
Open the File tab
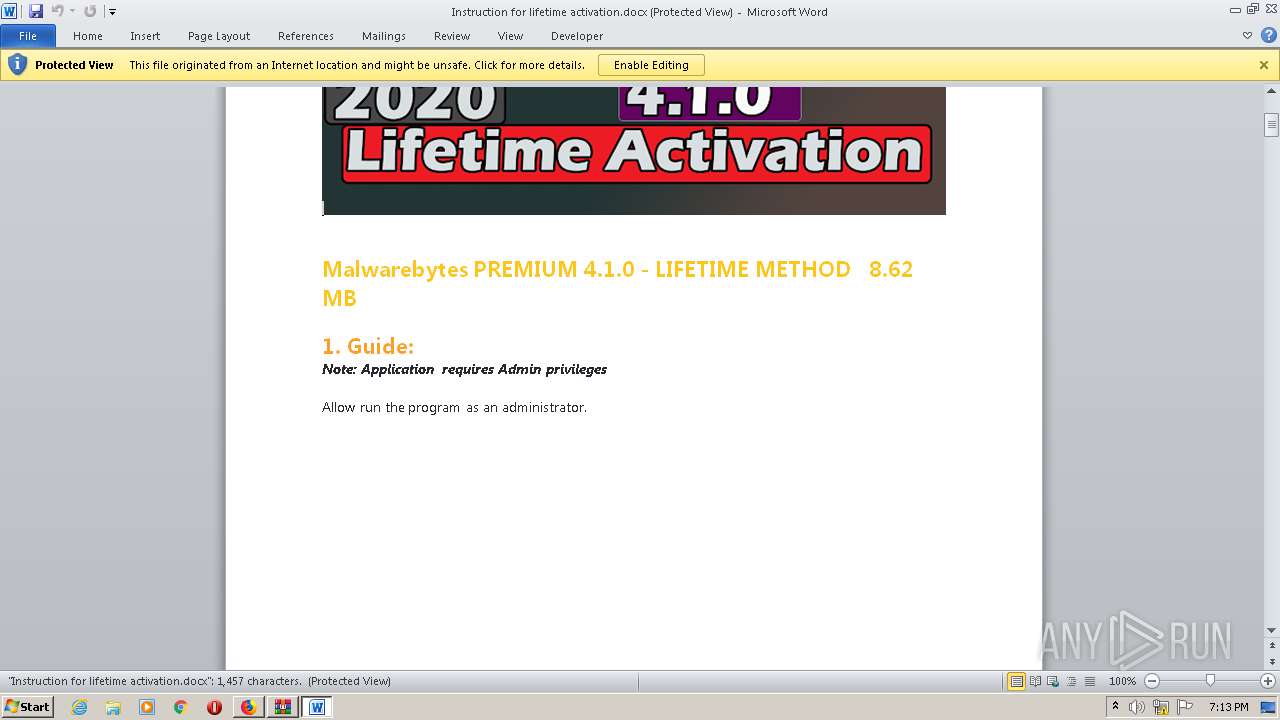(28, 36)
